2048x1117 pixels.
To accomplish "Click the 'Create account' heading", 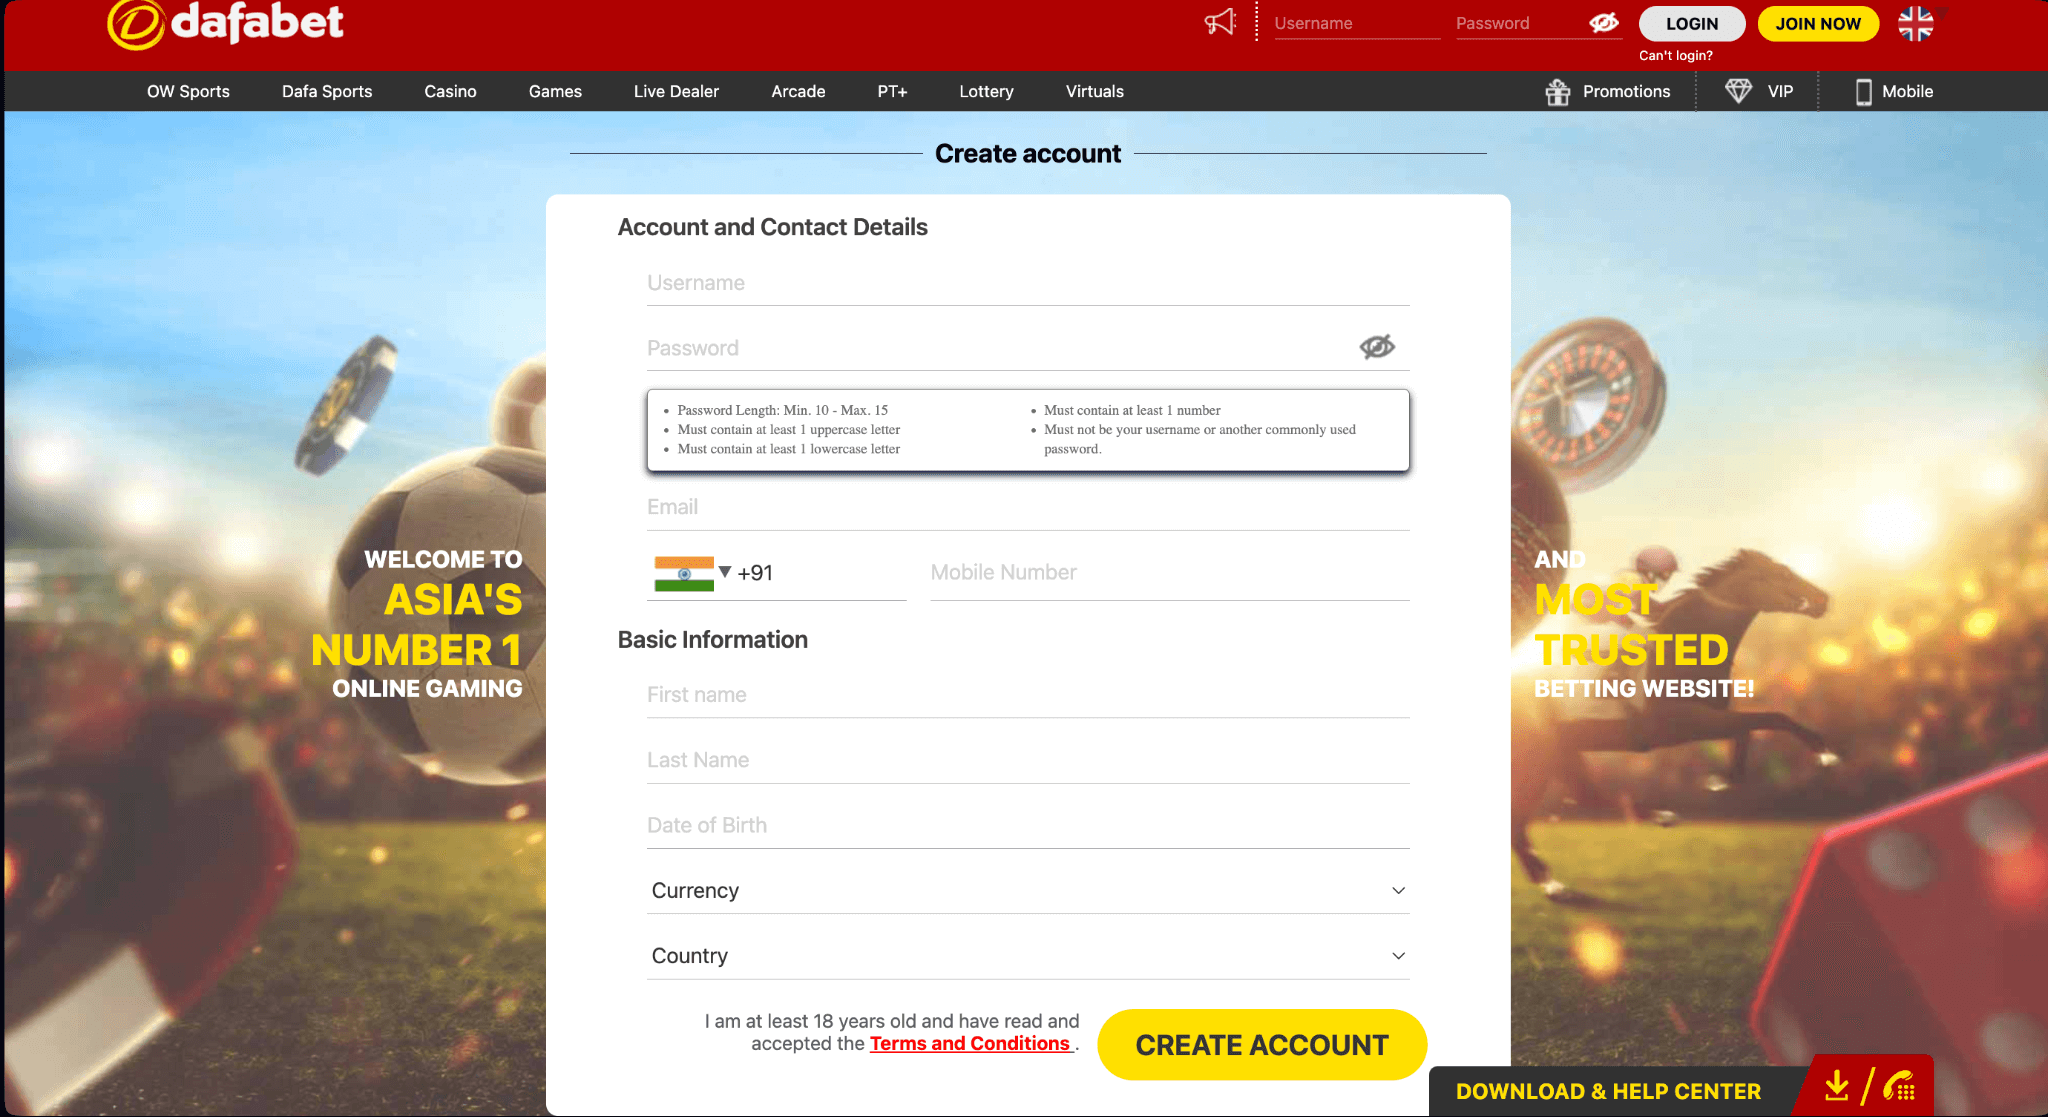I will coord(1028,153).
